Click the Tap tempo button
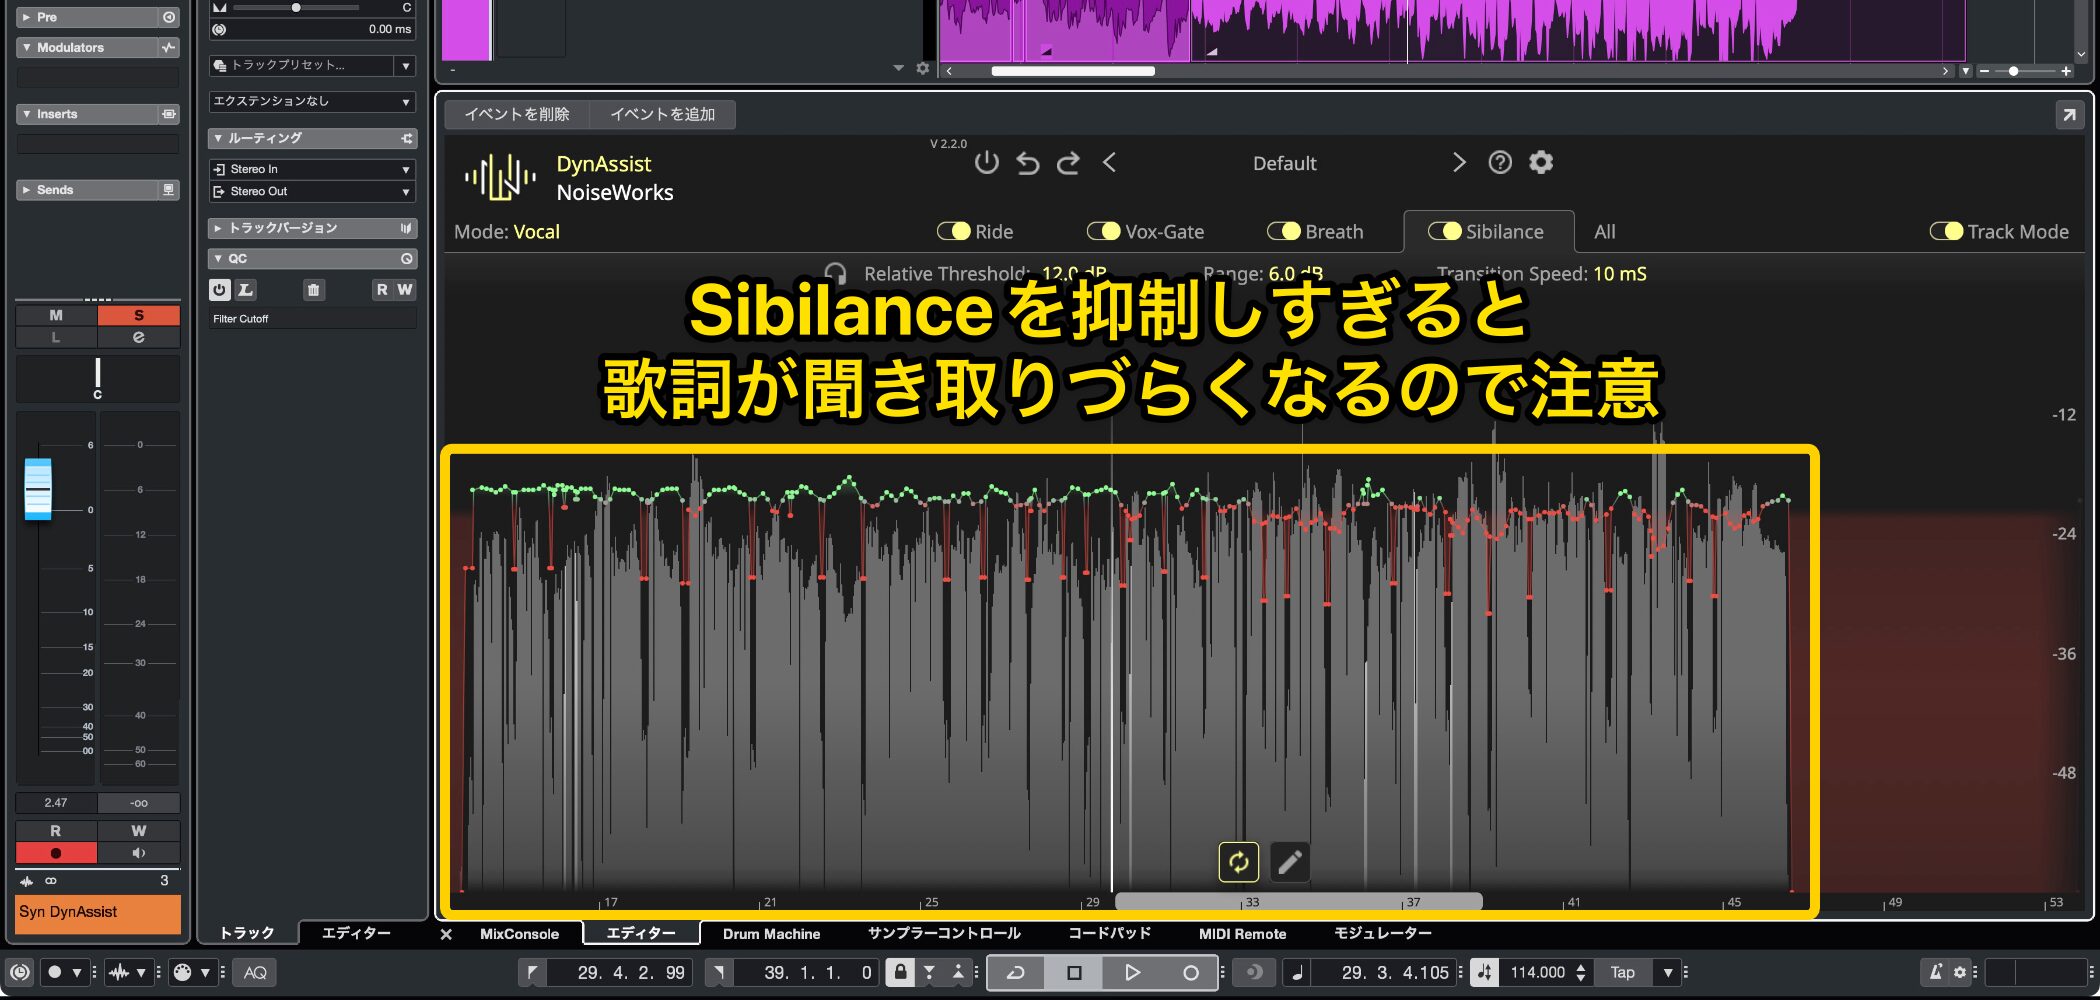The width and height of the screenshot is (2100, 1000). point(1622,972)
